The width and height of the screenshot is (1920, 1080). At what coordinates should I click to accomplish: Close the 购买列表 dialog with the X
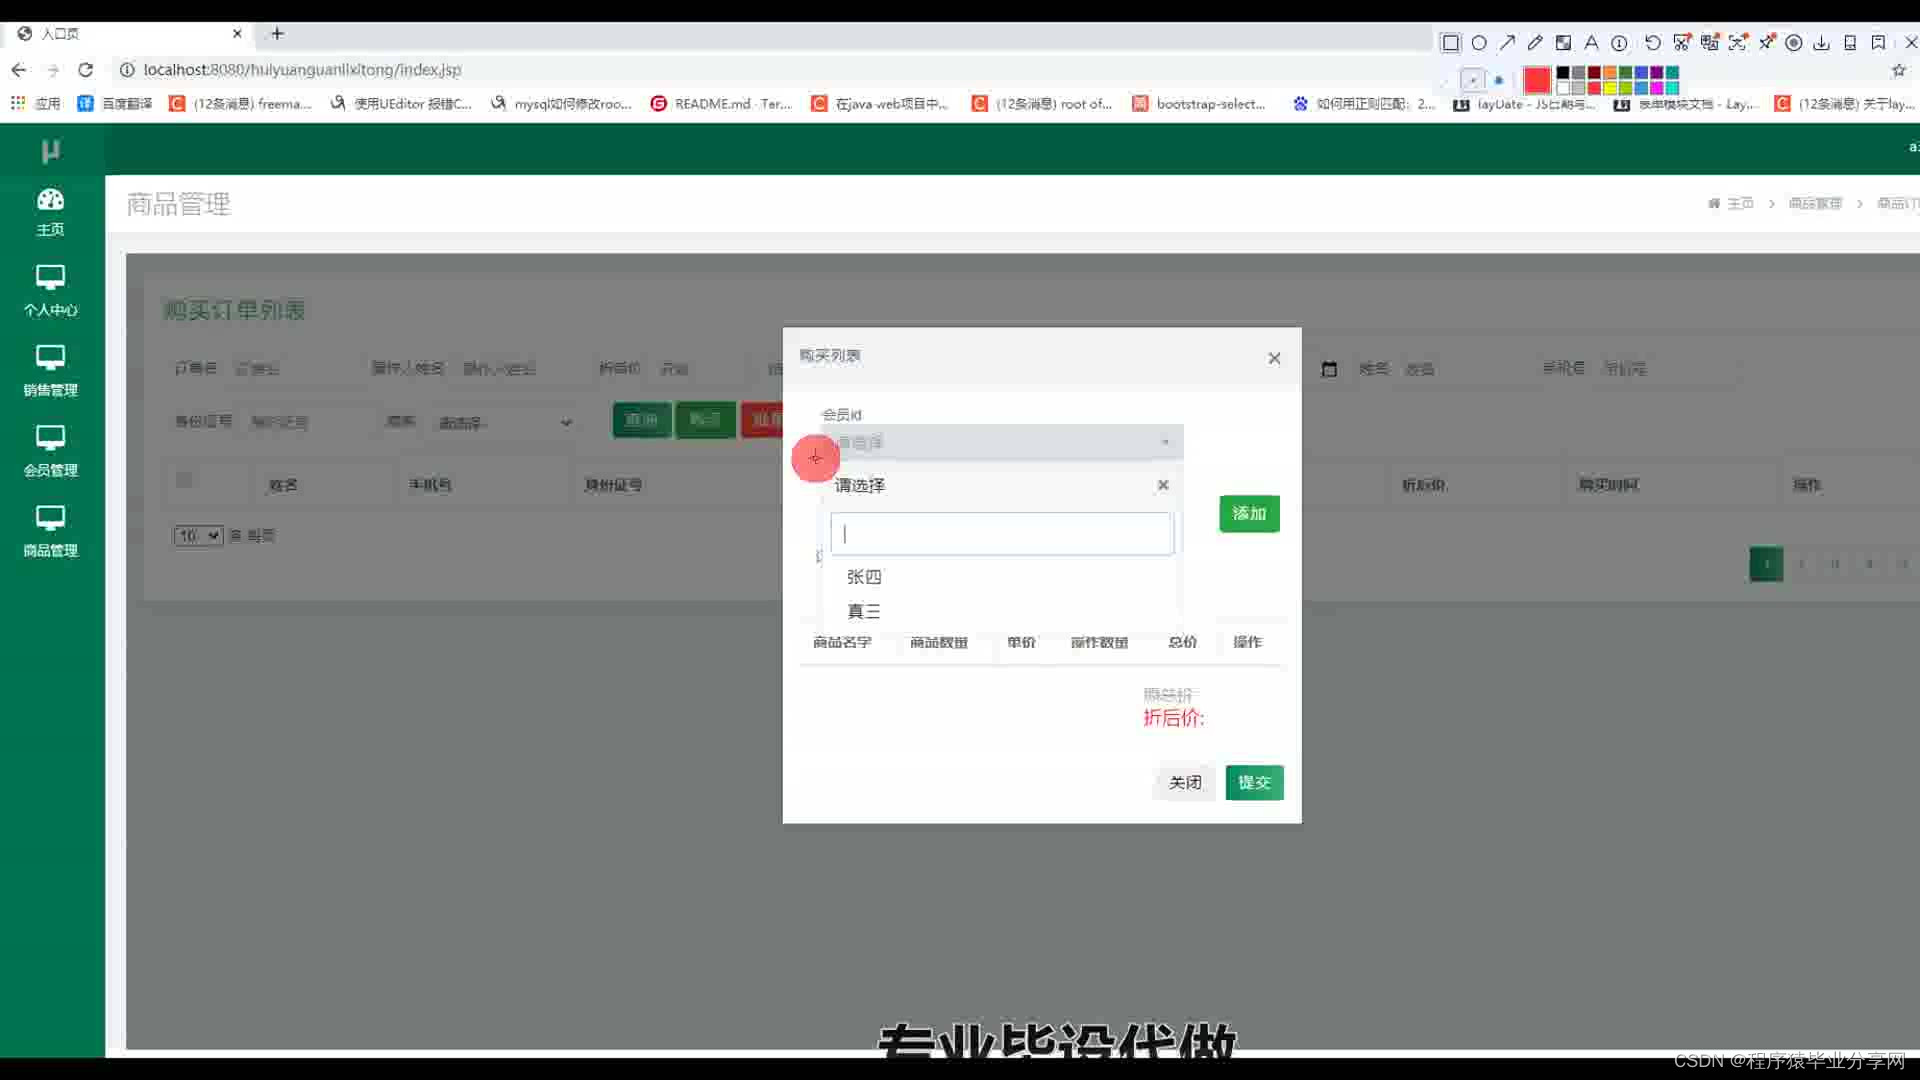click(1274, 358)
